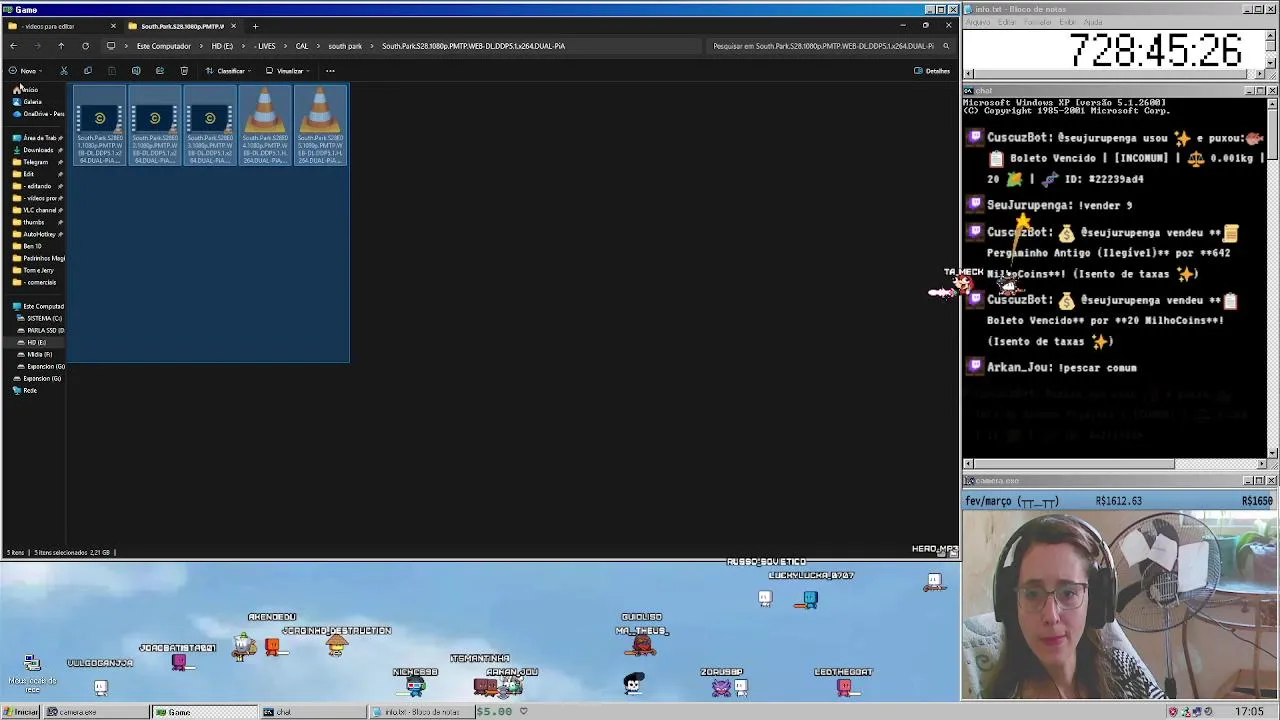Switch to 'info.txt - Bloco de notas' taskbar button
This screenshot has height=720, width=1280.
coord(421,712)
